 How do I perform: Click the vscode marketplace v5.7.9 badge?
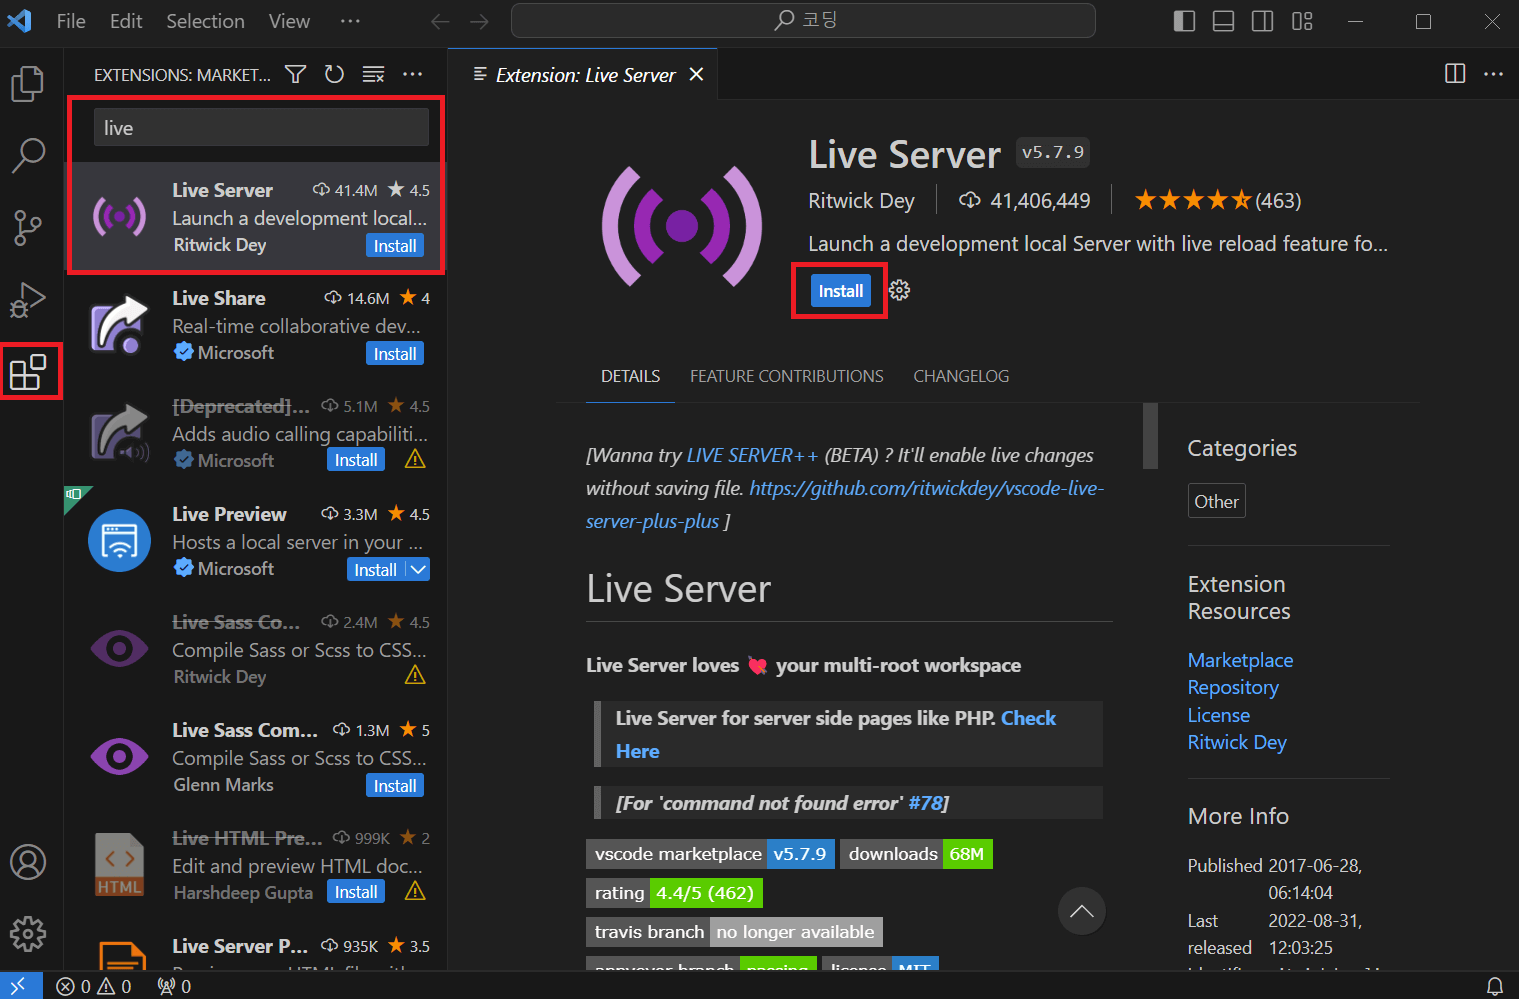710,854
